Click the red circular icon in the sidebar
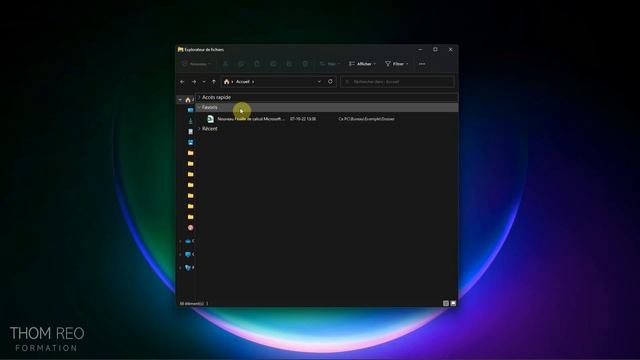Screen dimensions: 640x360 coord(191,228)
